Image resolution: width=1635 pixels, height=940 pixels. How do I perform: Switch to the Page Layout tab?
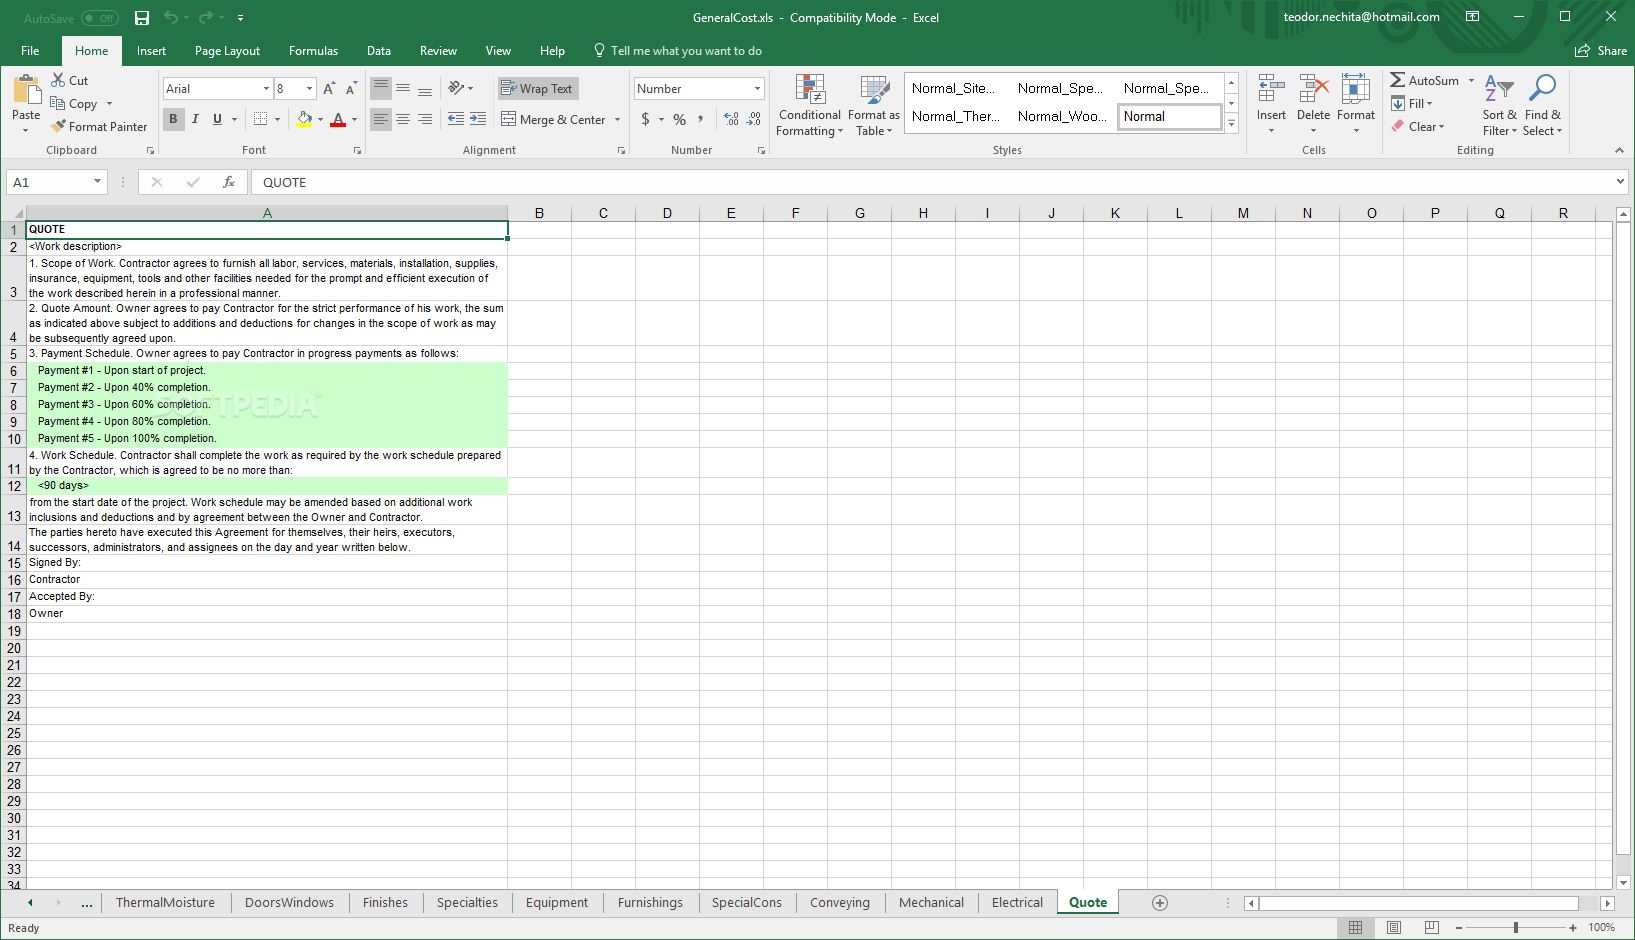point(227,51)
